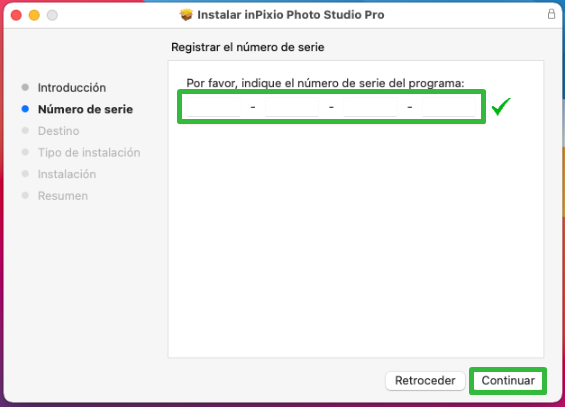Click the blue Número de serie bullet
565x407 pixels.
tap(25, 109)
